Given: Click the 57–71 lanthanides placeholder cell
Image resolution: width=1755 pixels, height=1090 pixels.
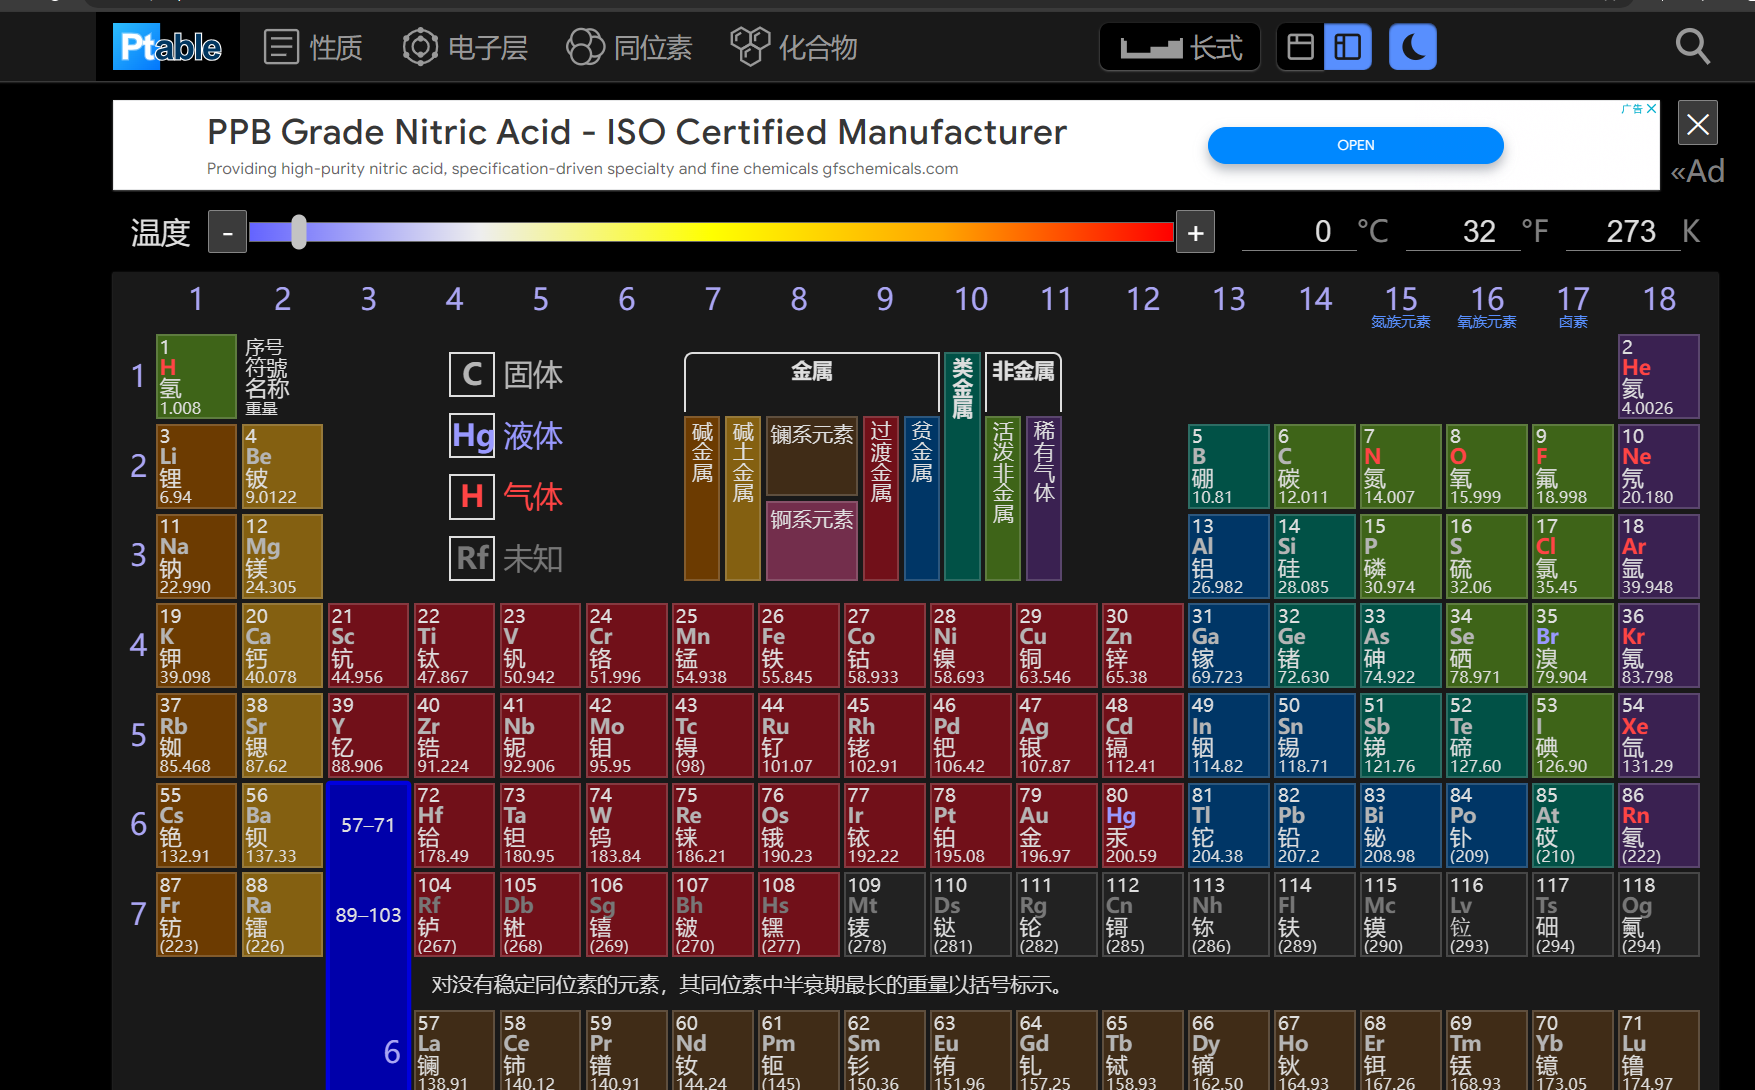Looking at the screenshot, I should click(x=368, y=825).
